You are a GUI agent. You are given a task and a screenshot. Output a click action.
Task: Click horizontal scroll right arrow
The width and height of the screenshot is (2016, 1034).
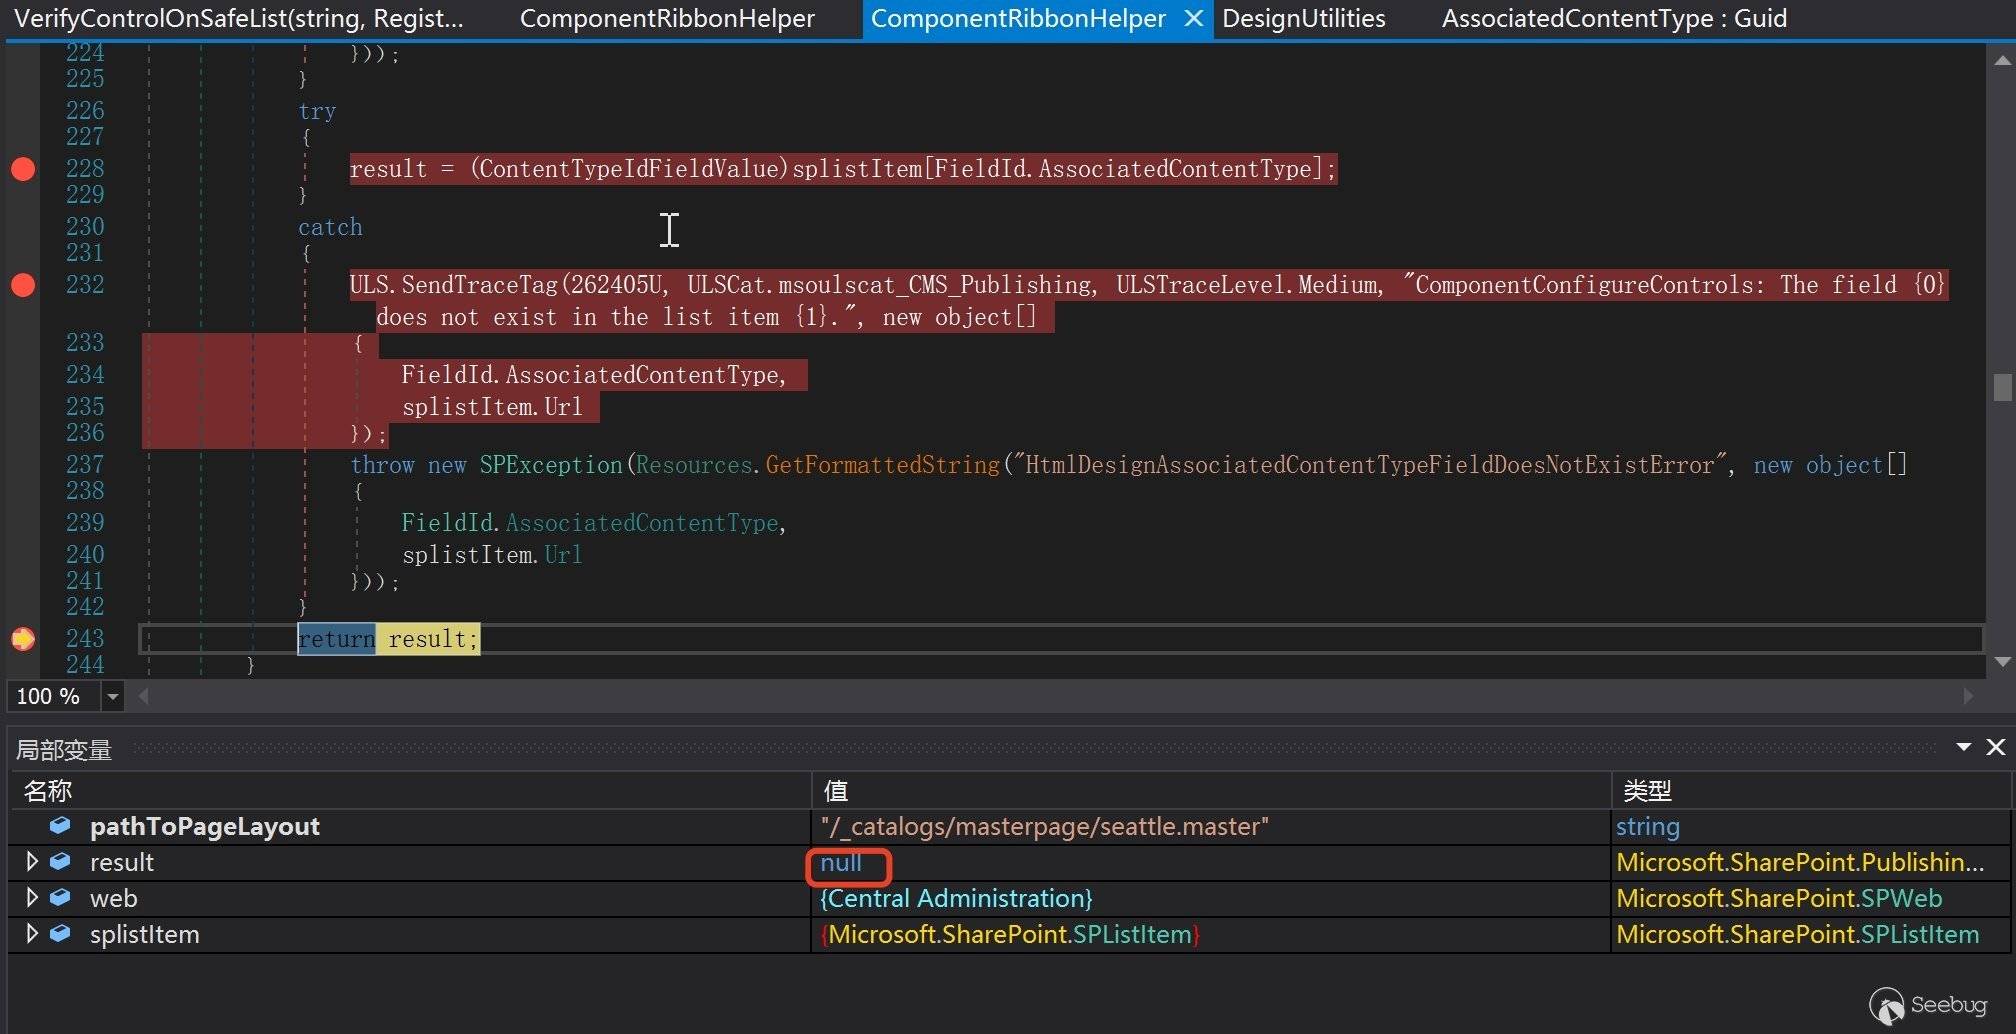tap(1968, 696)
